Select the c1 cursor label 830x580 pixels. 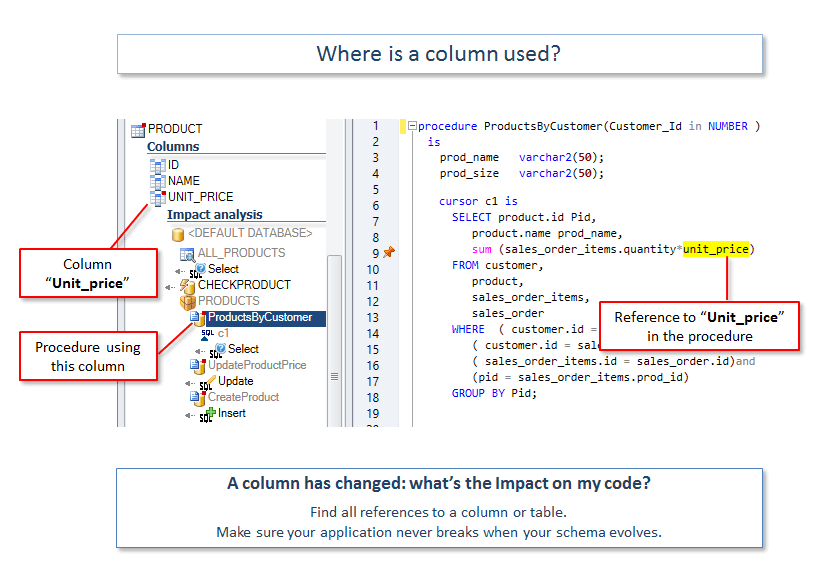[223, 333]
